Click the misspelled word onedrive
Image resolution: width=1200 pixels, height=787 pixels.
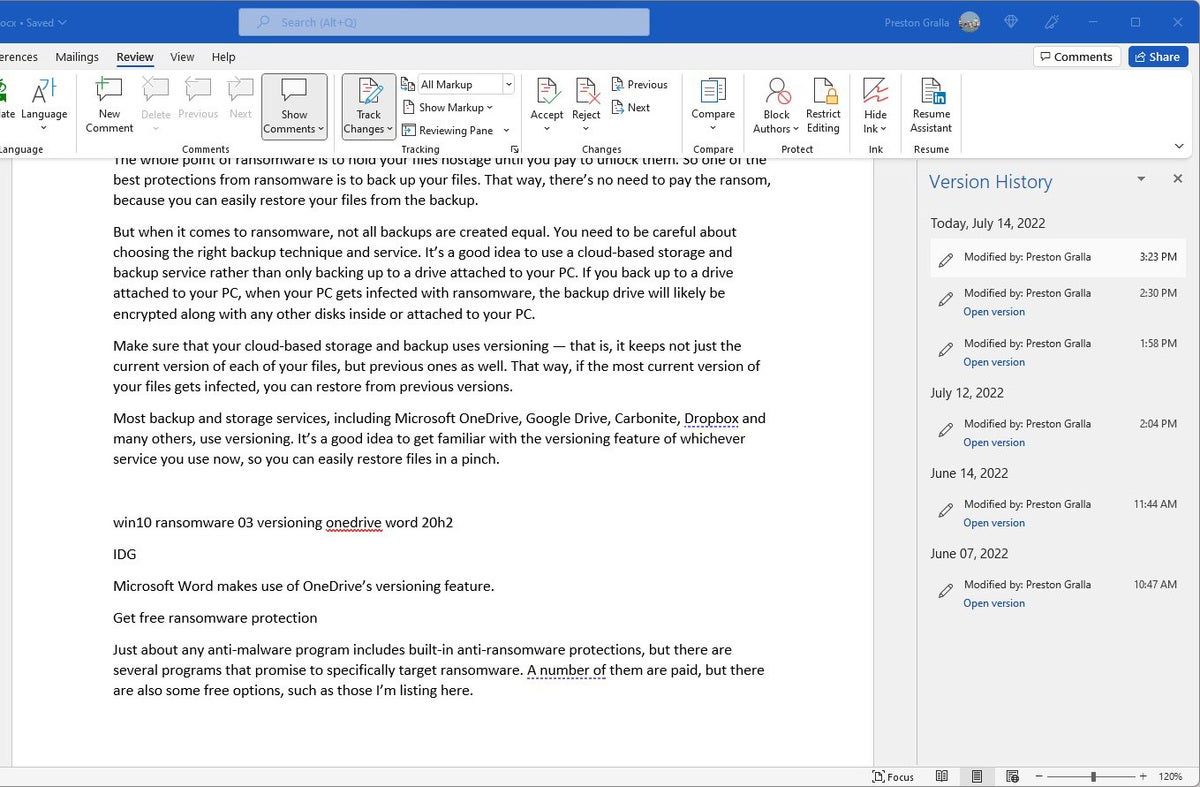354,522
